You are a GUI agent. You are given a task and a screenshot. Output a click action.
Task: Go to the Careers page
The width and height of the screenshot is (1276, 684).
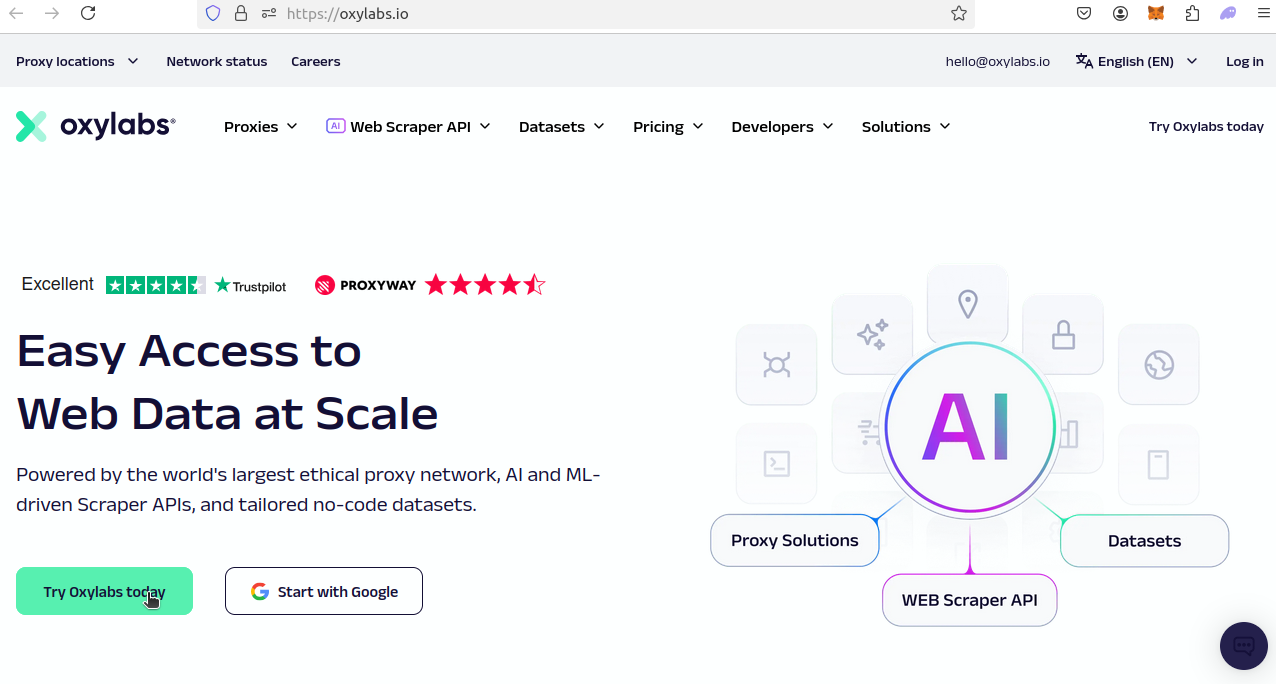pos(316,61)
